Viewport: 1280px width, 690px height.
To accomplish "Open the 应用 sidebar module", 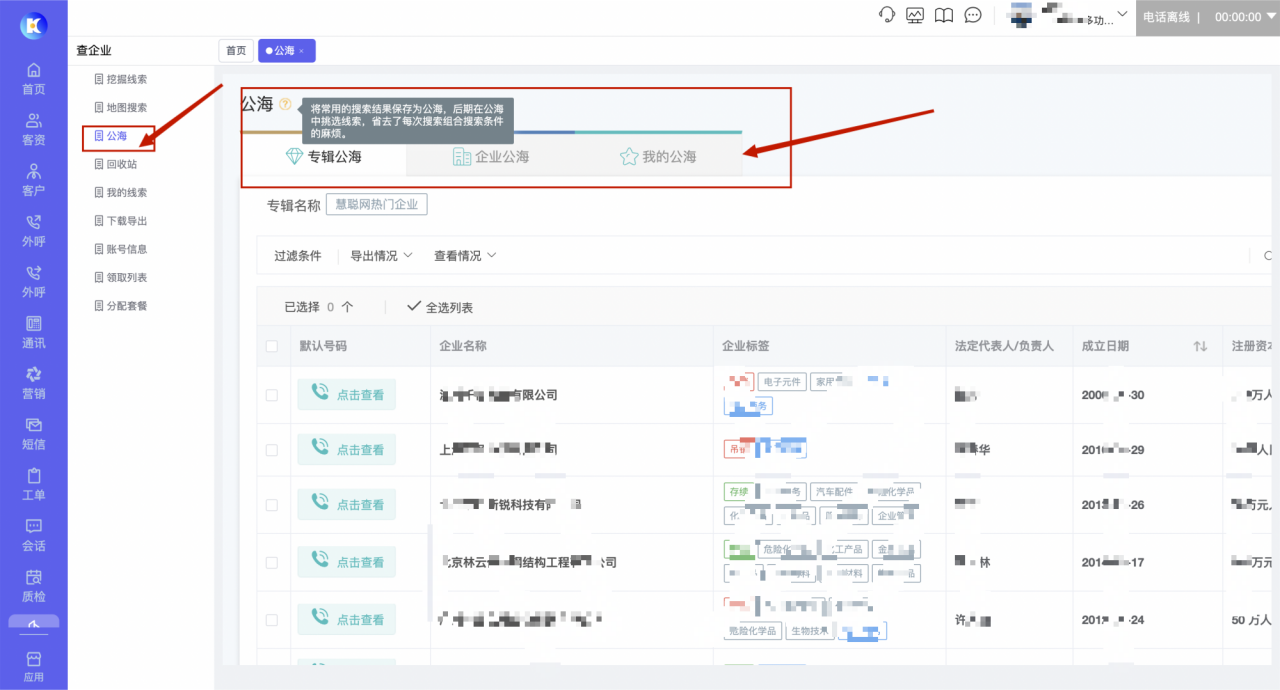I will click(34, 667).
